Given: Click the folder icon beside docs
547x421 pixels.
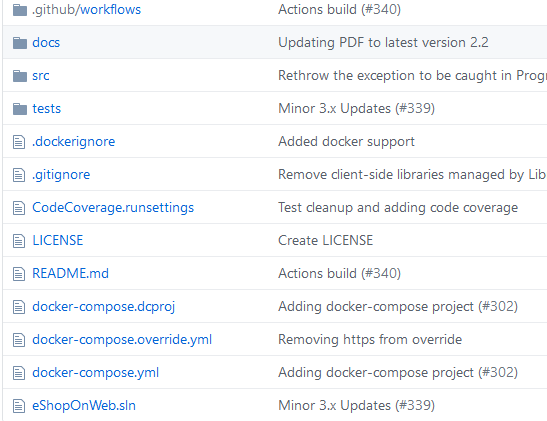Looking at the screenshot, I should 20,43.
